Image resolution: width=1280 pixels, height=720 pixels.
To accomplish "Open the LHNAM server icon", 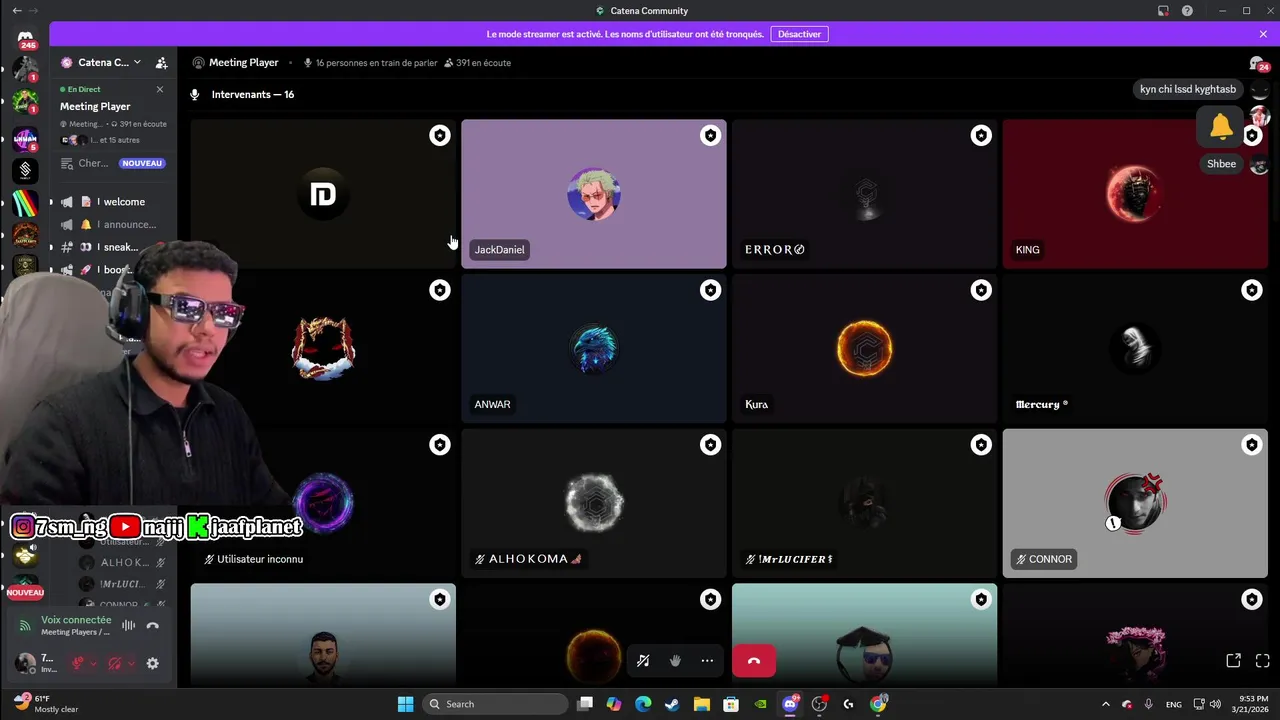I will point(25,138).
